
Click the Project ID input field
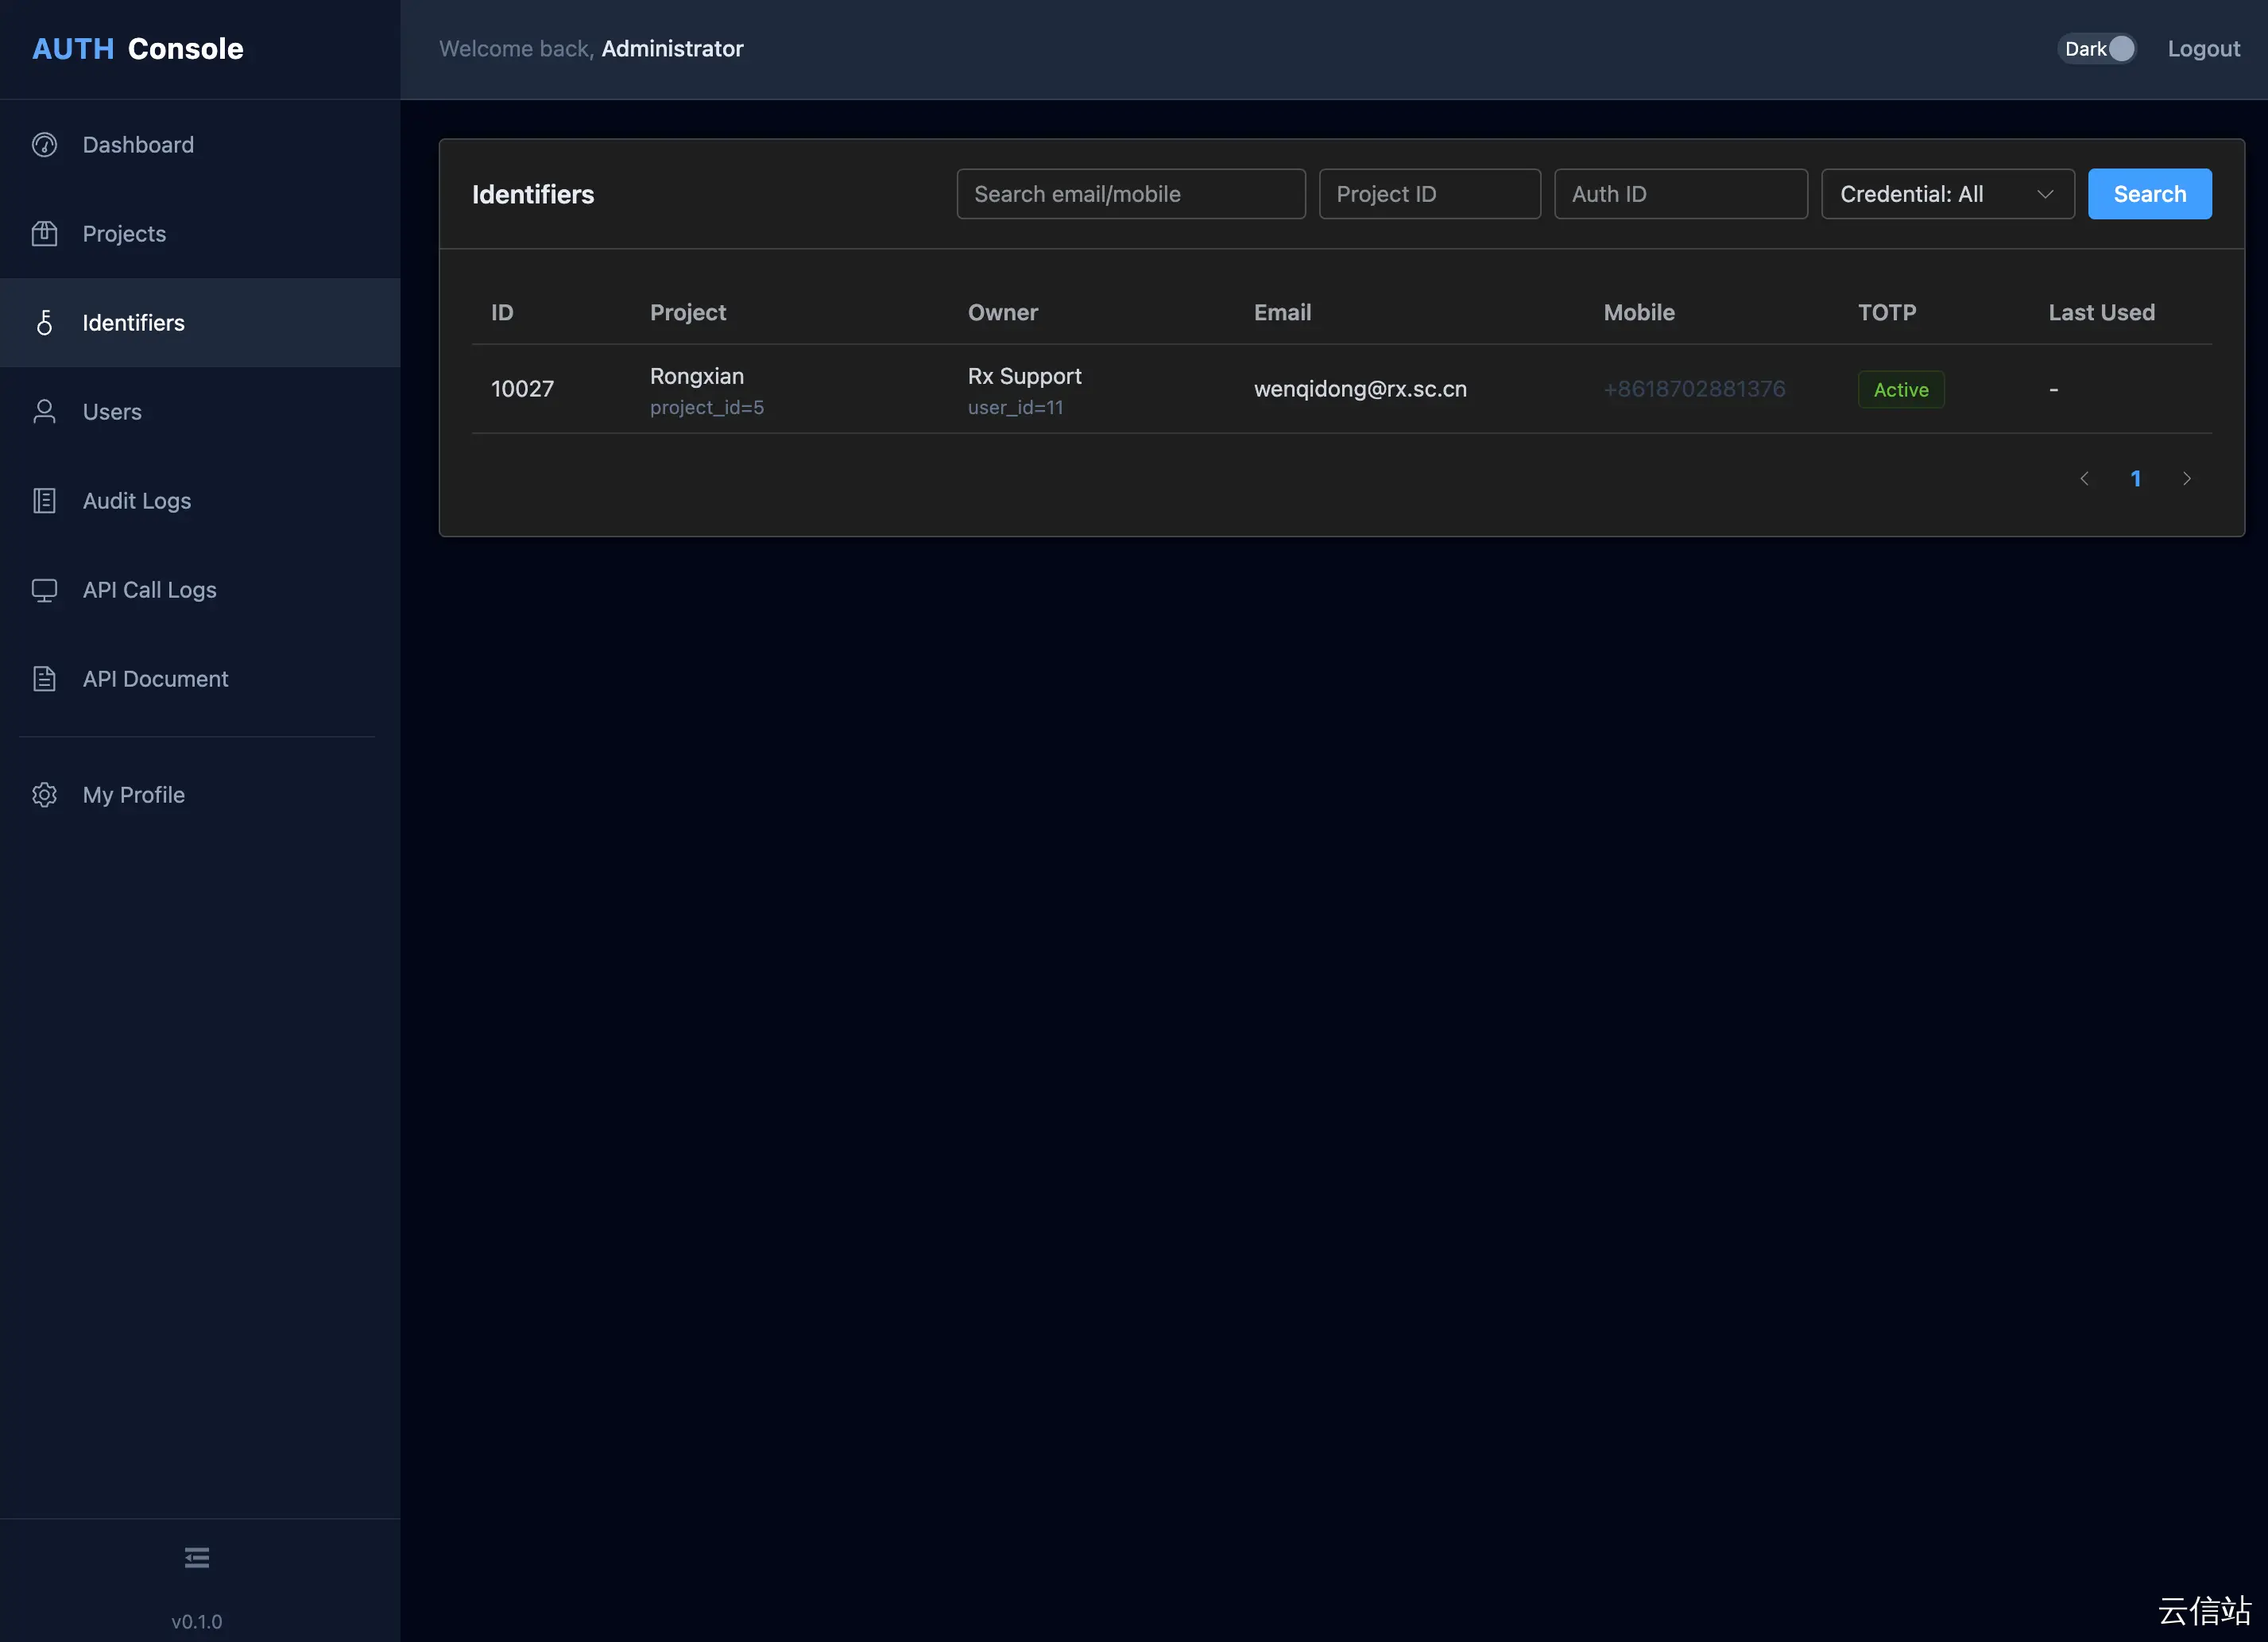pyautogui.click(x=1429, y=194)
